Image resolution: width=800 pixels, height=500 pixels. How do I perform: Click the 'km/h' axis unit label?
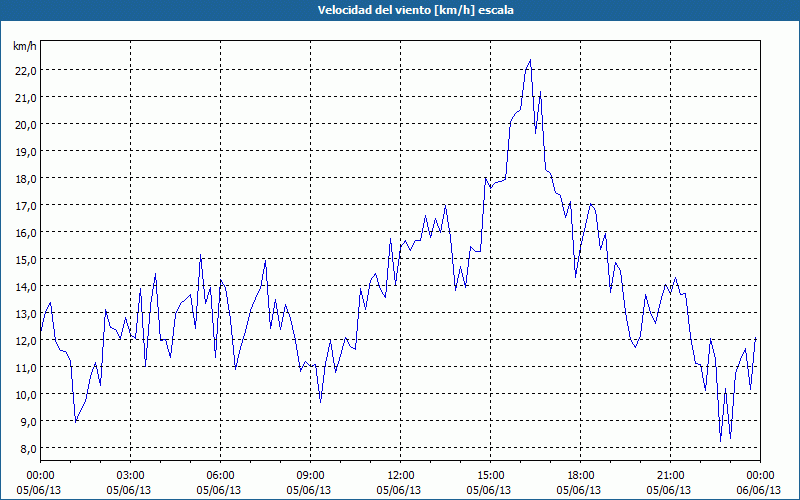pos(25,46)
